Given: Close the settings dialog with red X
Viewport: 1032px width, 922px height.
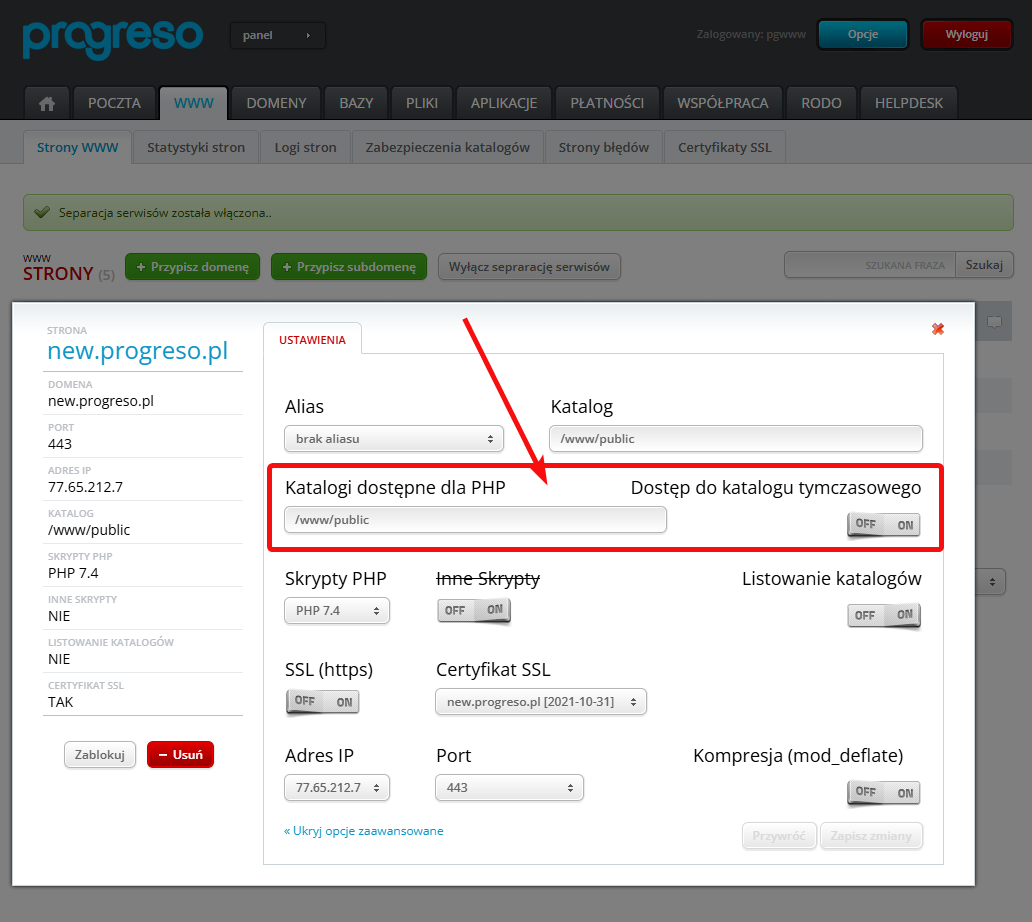Looking at the screenshot, I should pyautogui.click(x=938, y=329).
